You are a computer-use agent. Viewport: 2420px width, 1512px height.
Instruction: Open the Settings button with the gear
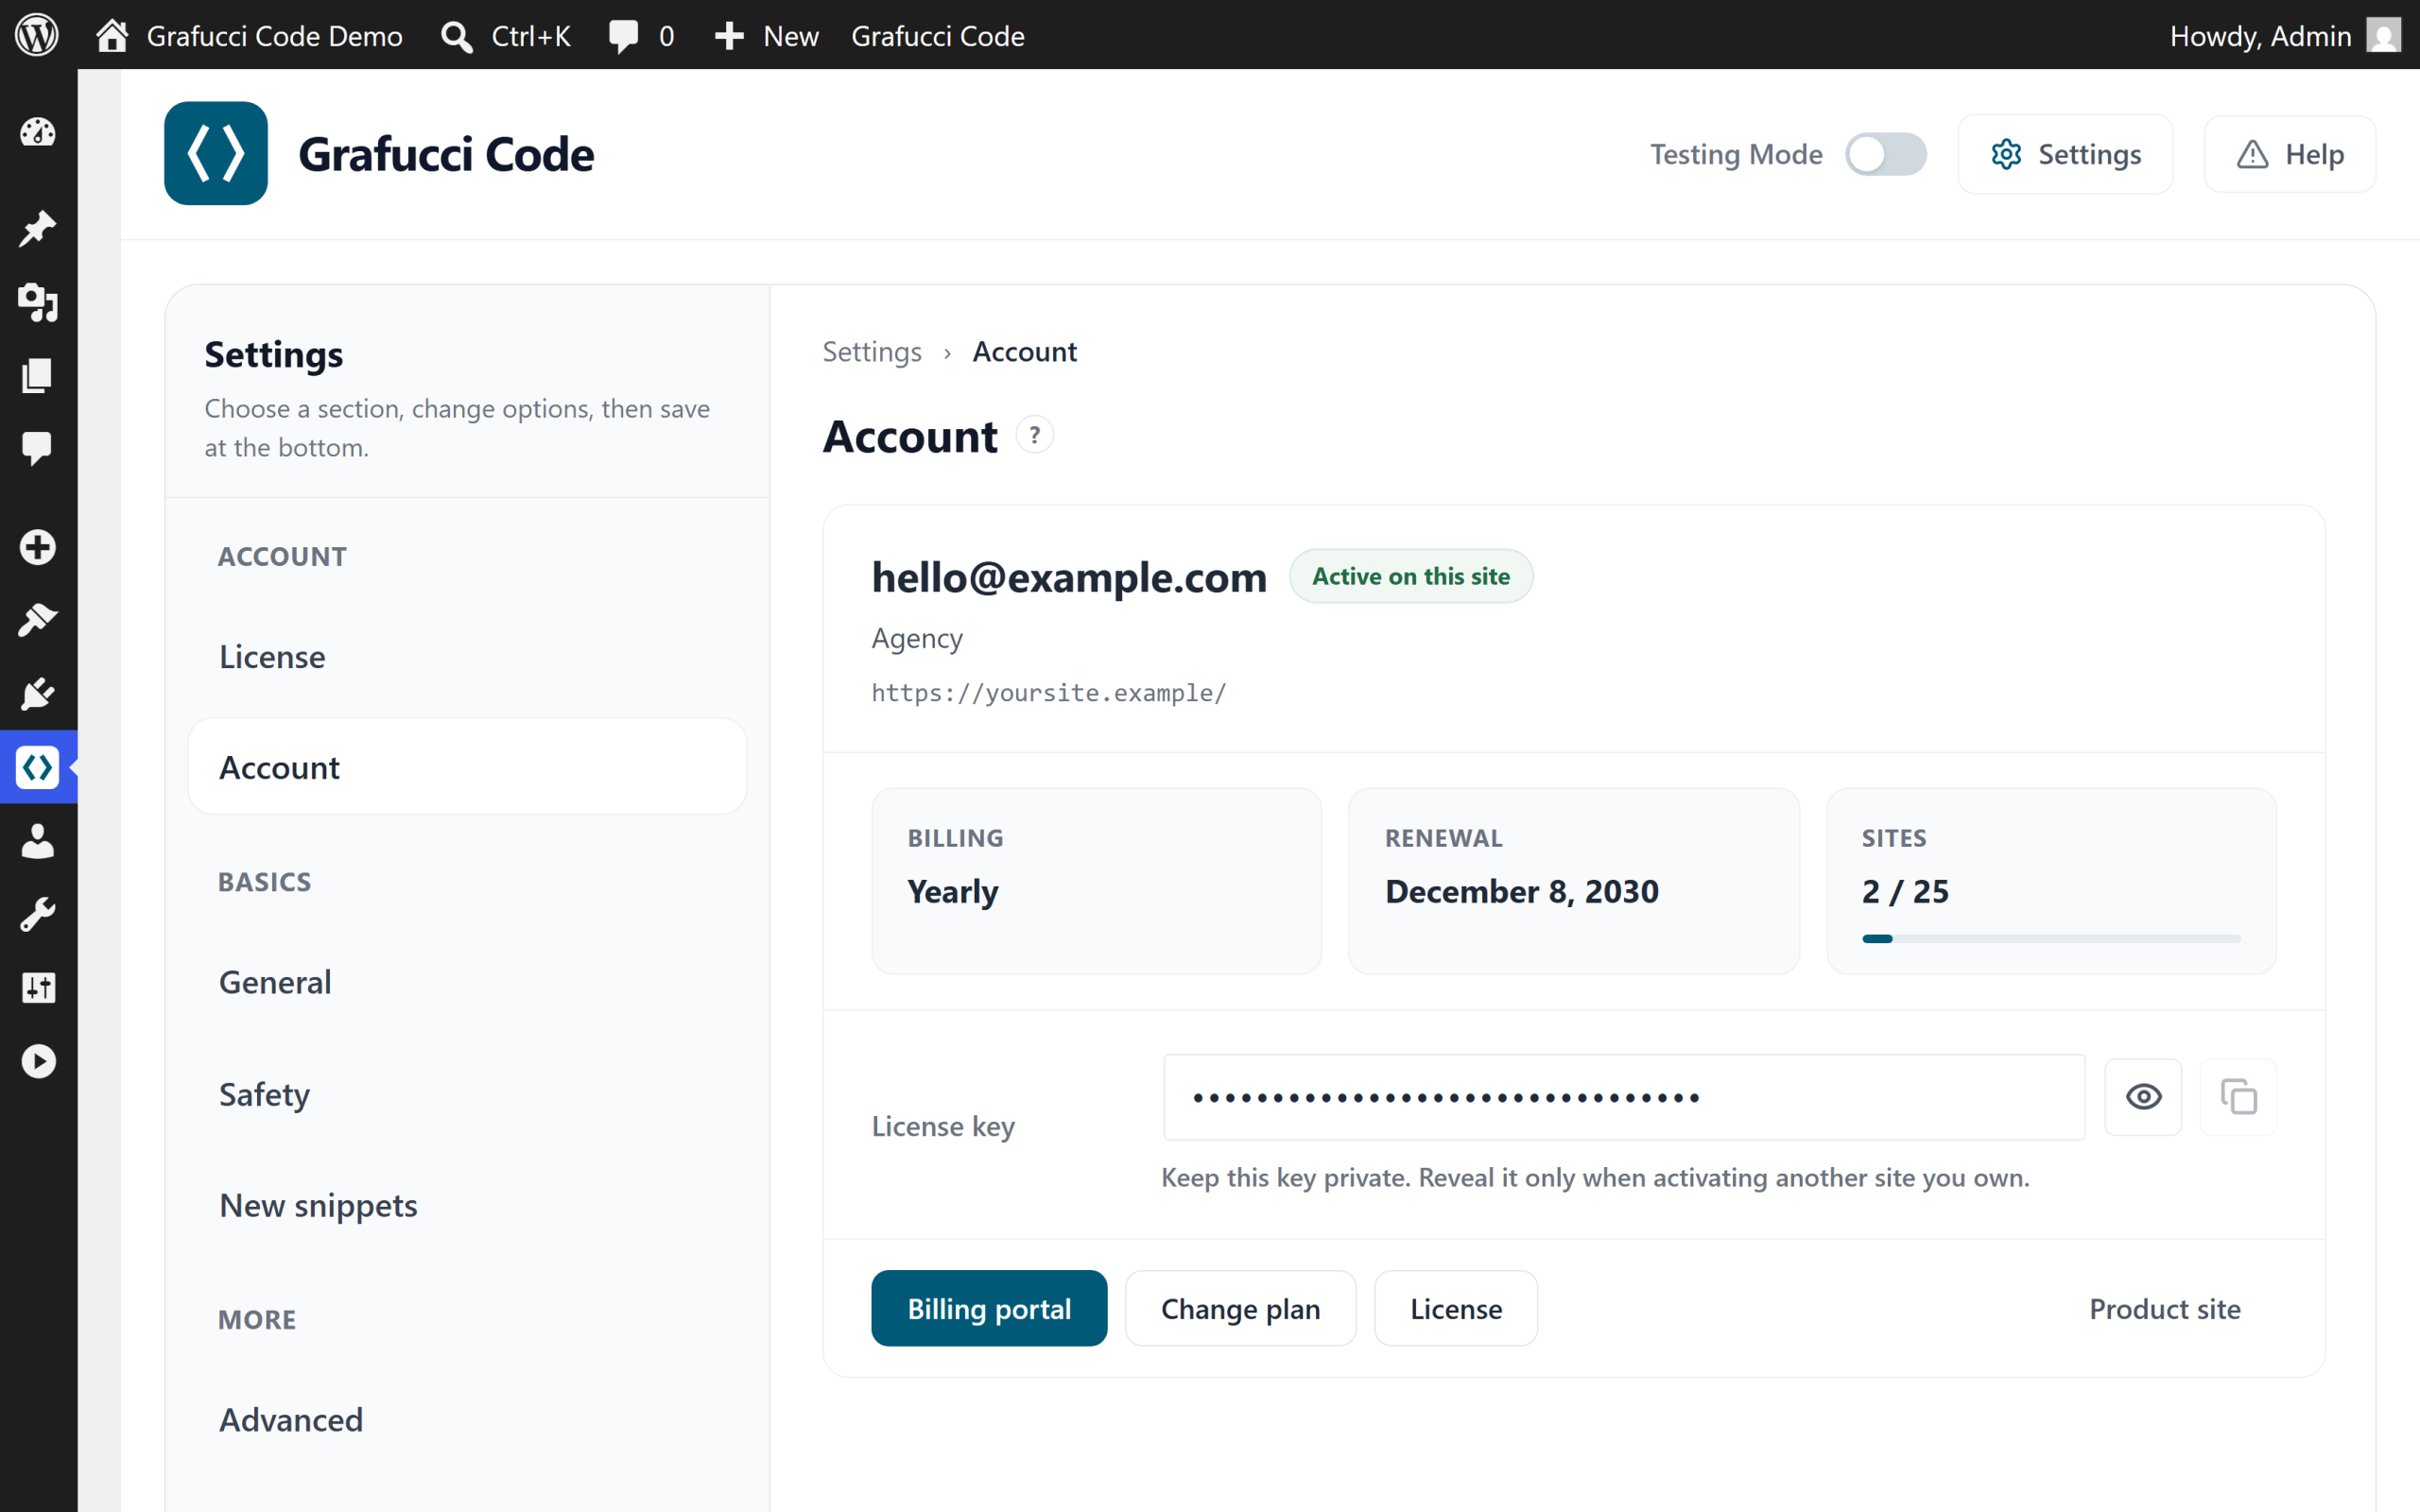(x=2065, y=154)
